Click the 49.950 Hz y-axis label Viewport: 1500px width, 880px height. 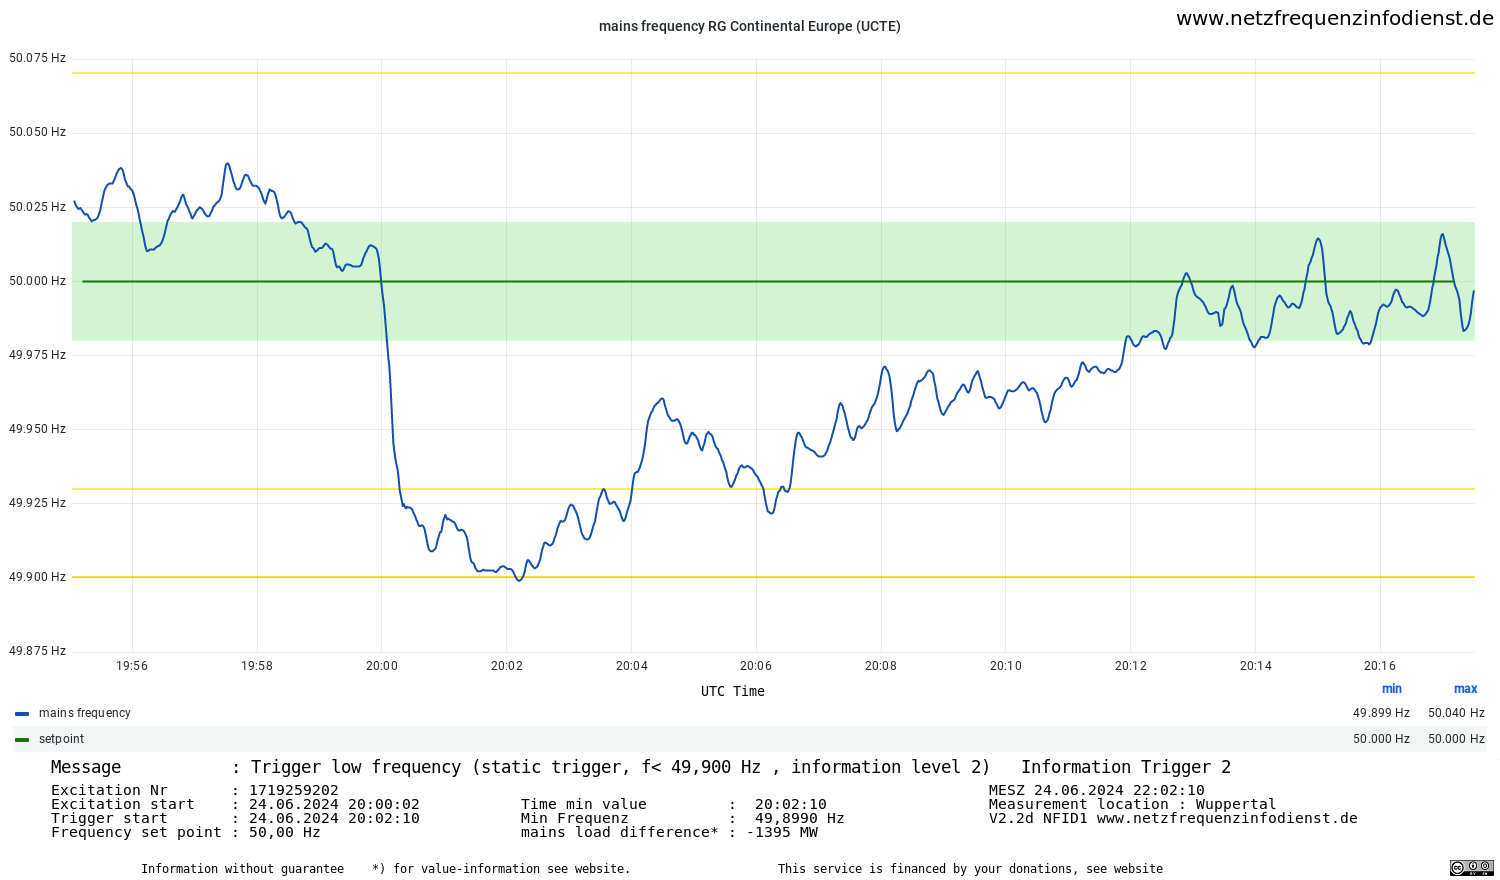[37, 429]
